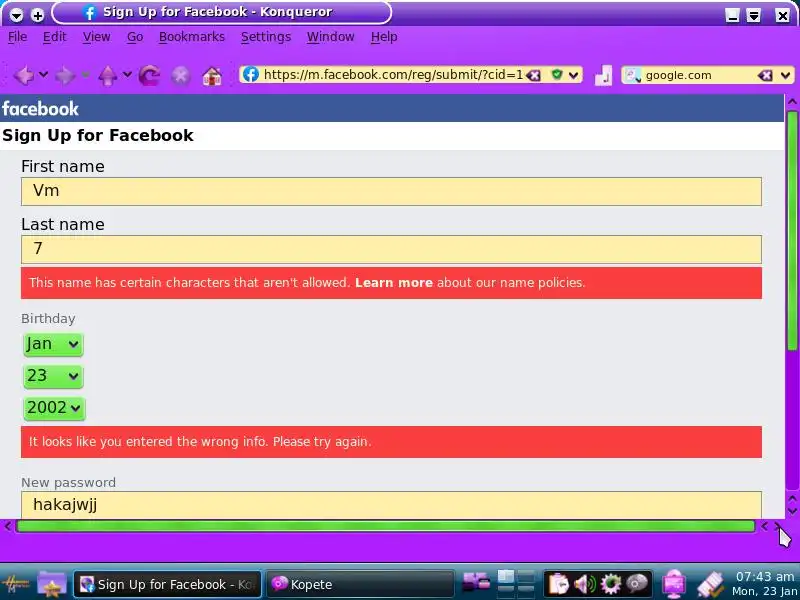
Task: Open the View menu
Action: tap(96, 37)
